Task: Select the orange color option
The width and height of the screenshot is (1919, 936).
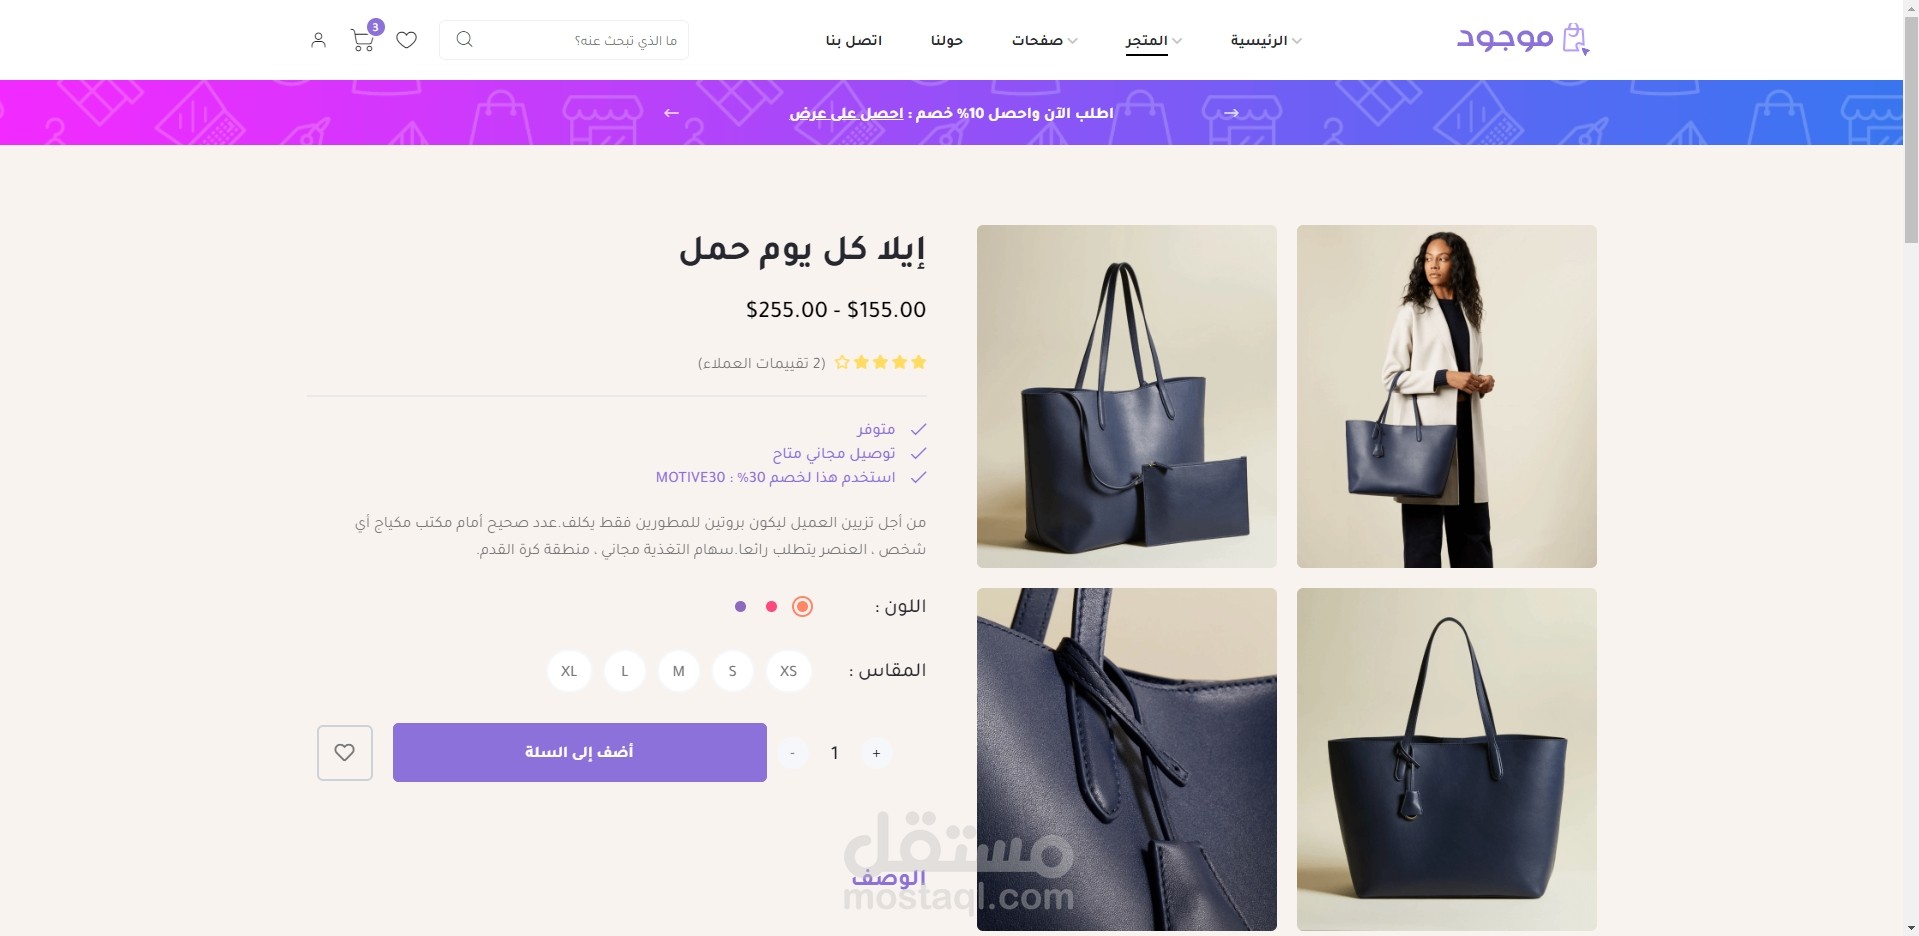Action: pos(802,606)
